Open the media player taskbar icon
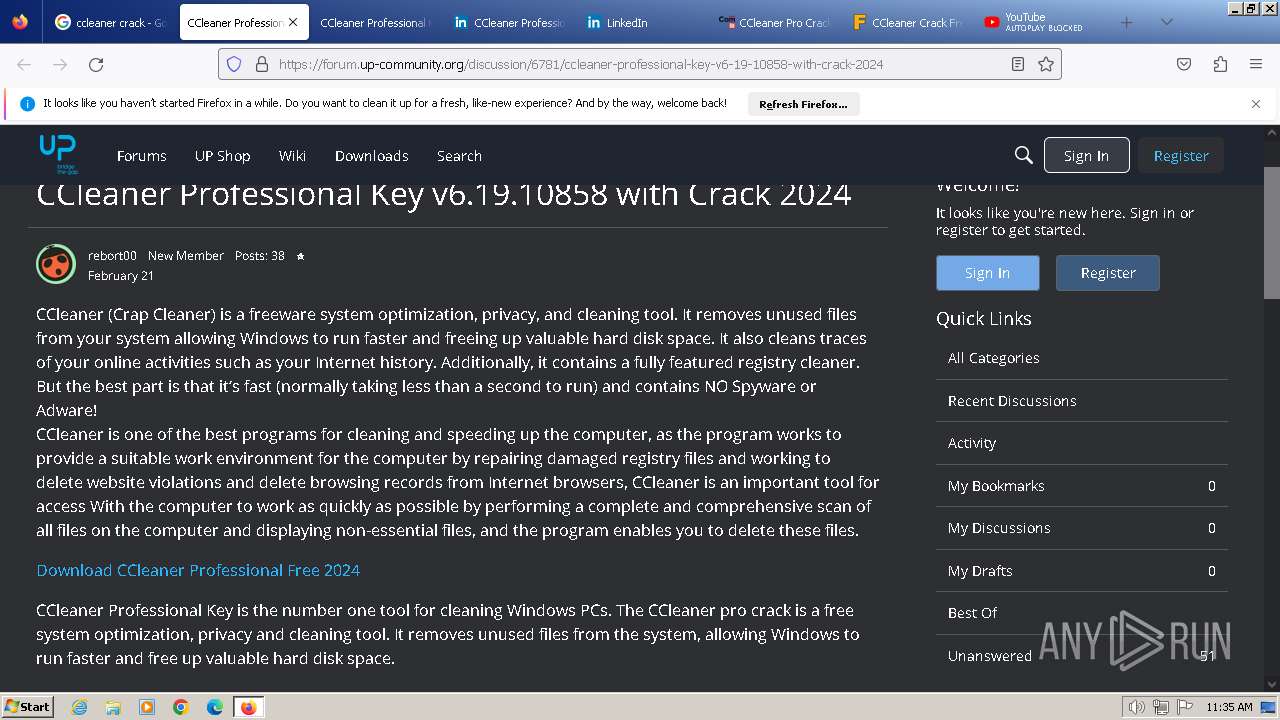The image size is (1280, 720). tap(147, 707)
